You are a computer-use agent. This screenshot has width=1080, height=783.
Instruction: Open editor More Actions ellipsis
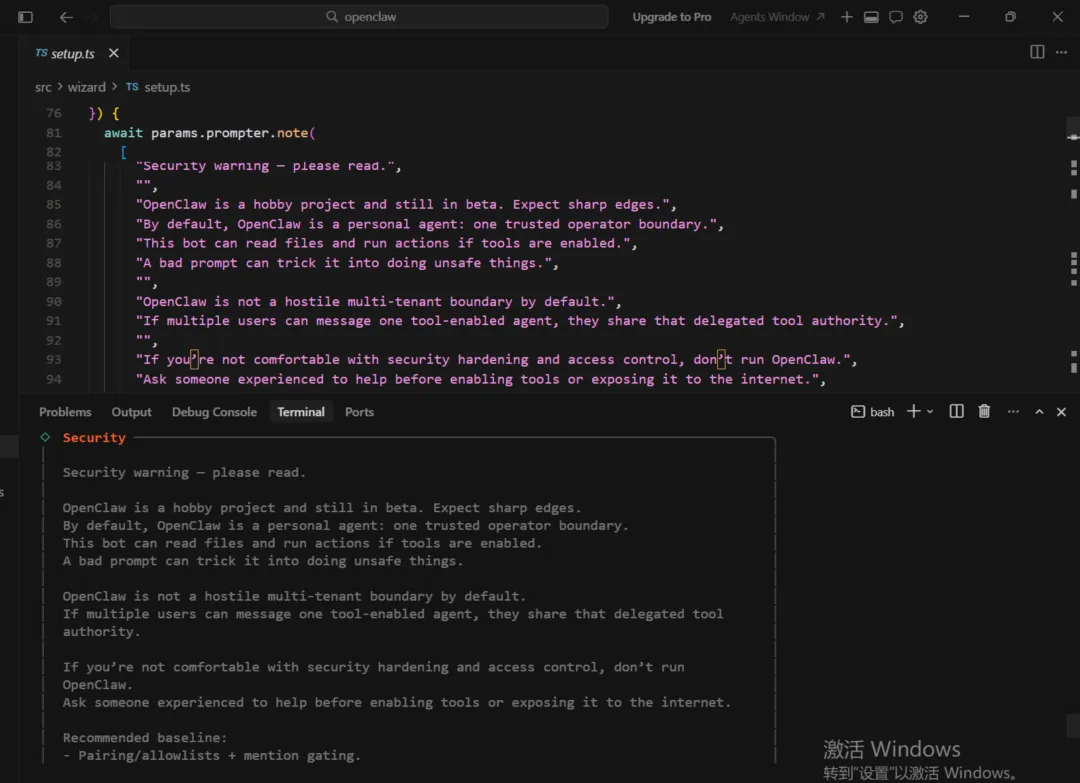1061,52
